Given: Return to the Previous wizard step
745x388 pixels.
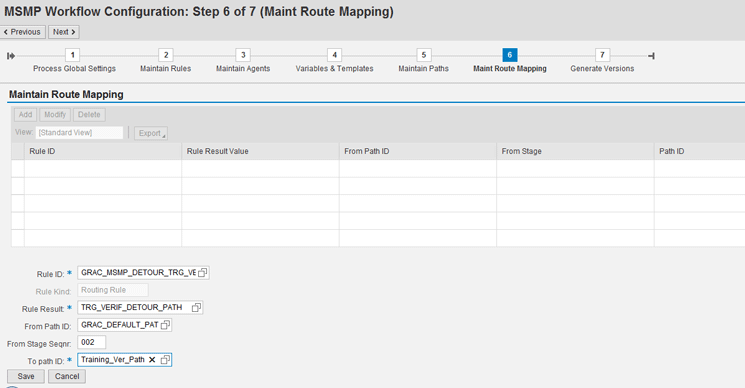Looking at the screenshot, I should click(x=22, y=32).
